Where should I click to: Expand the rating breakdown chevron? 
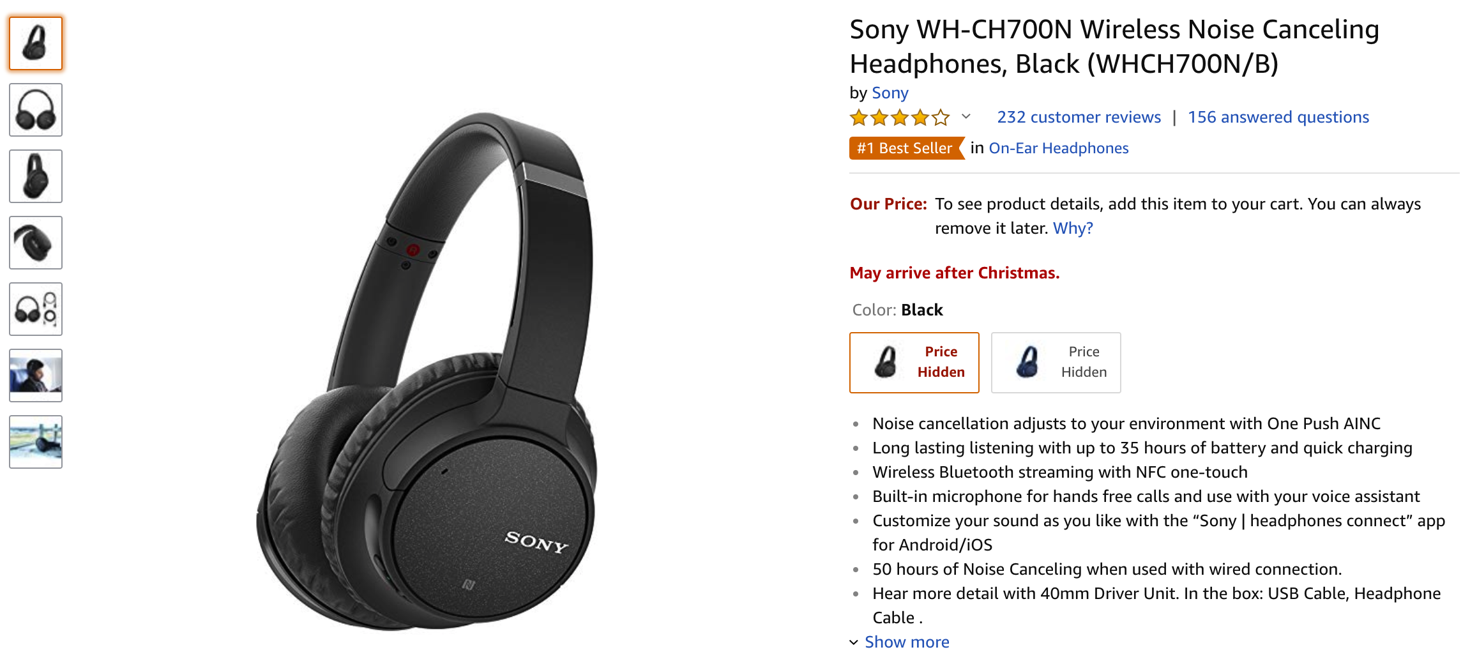pos(966,117)
